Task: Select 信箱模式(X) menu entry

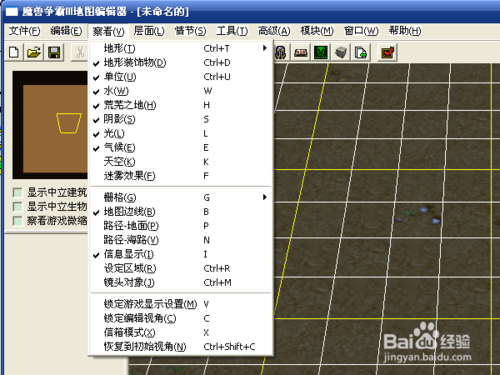Action: pos(181,332)
